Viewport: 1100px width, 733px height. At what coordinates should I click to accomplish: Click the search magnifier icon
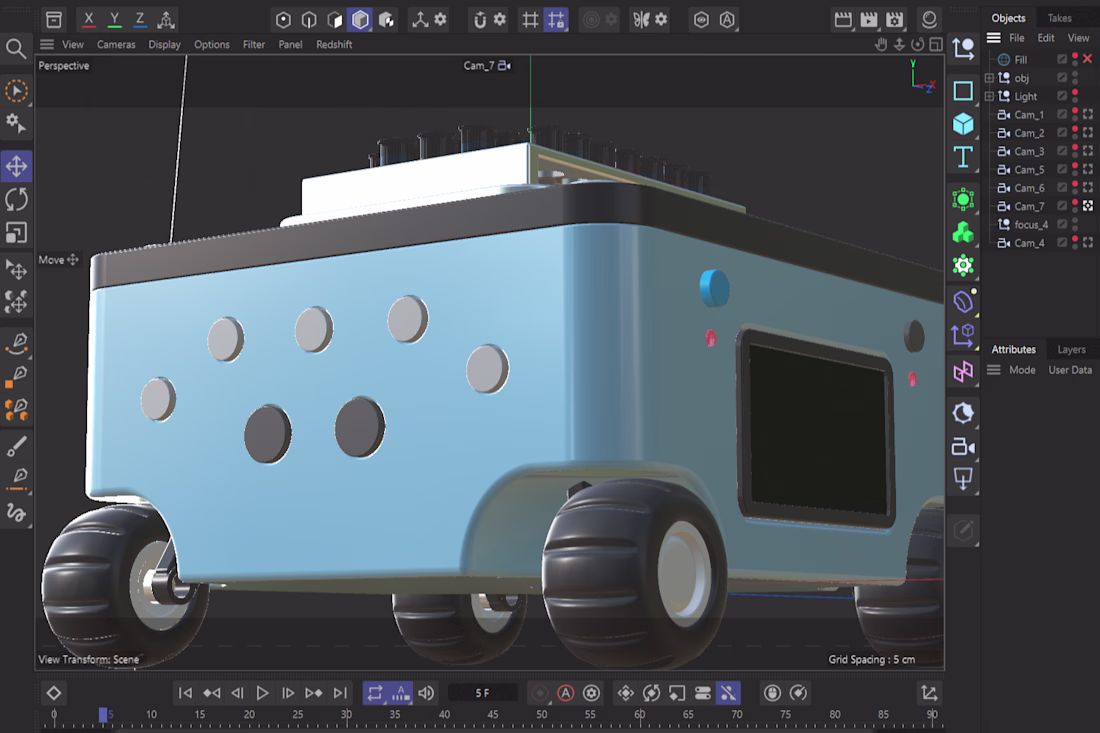(15, 48)
